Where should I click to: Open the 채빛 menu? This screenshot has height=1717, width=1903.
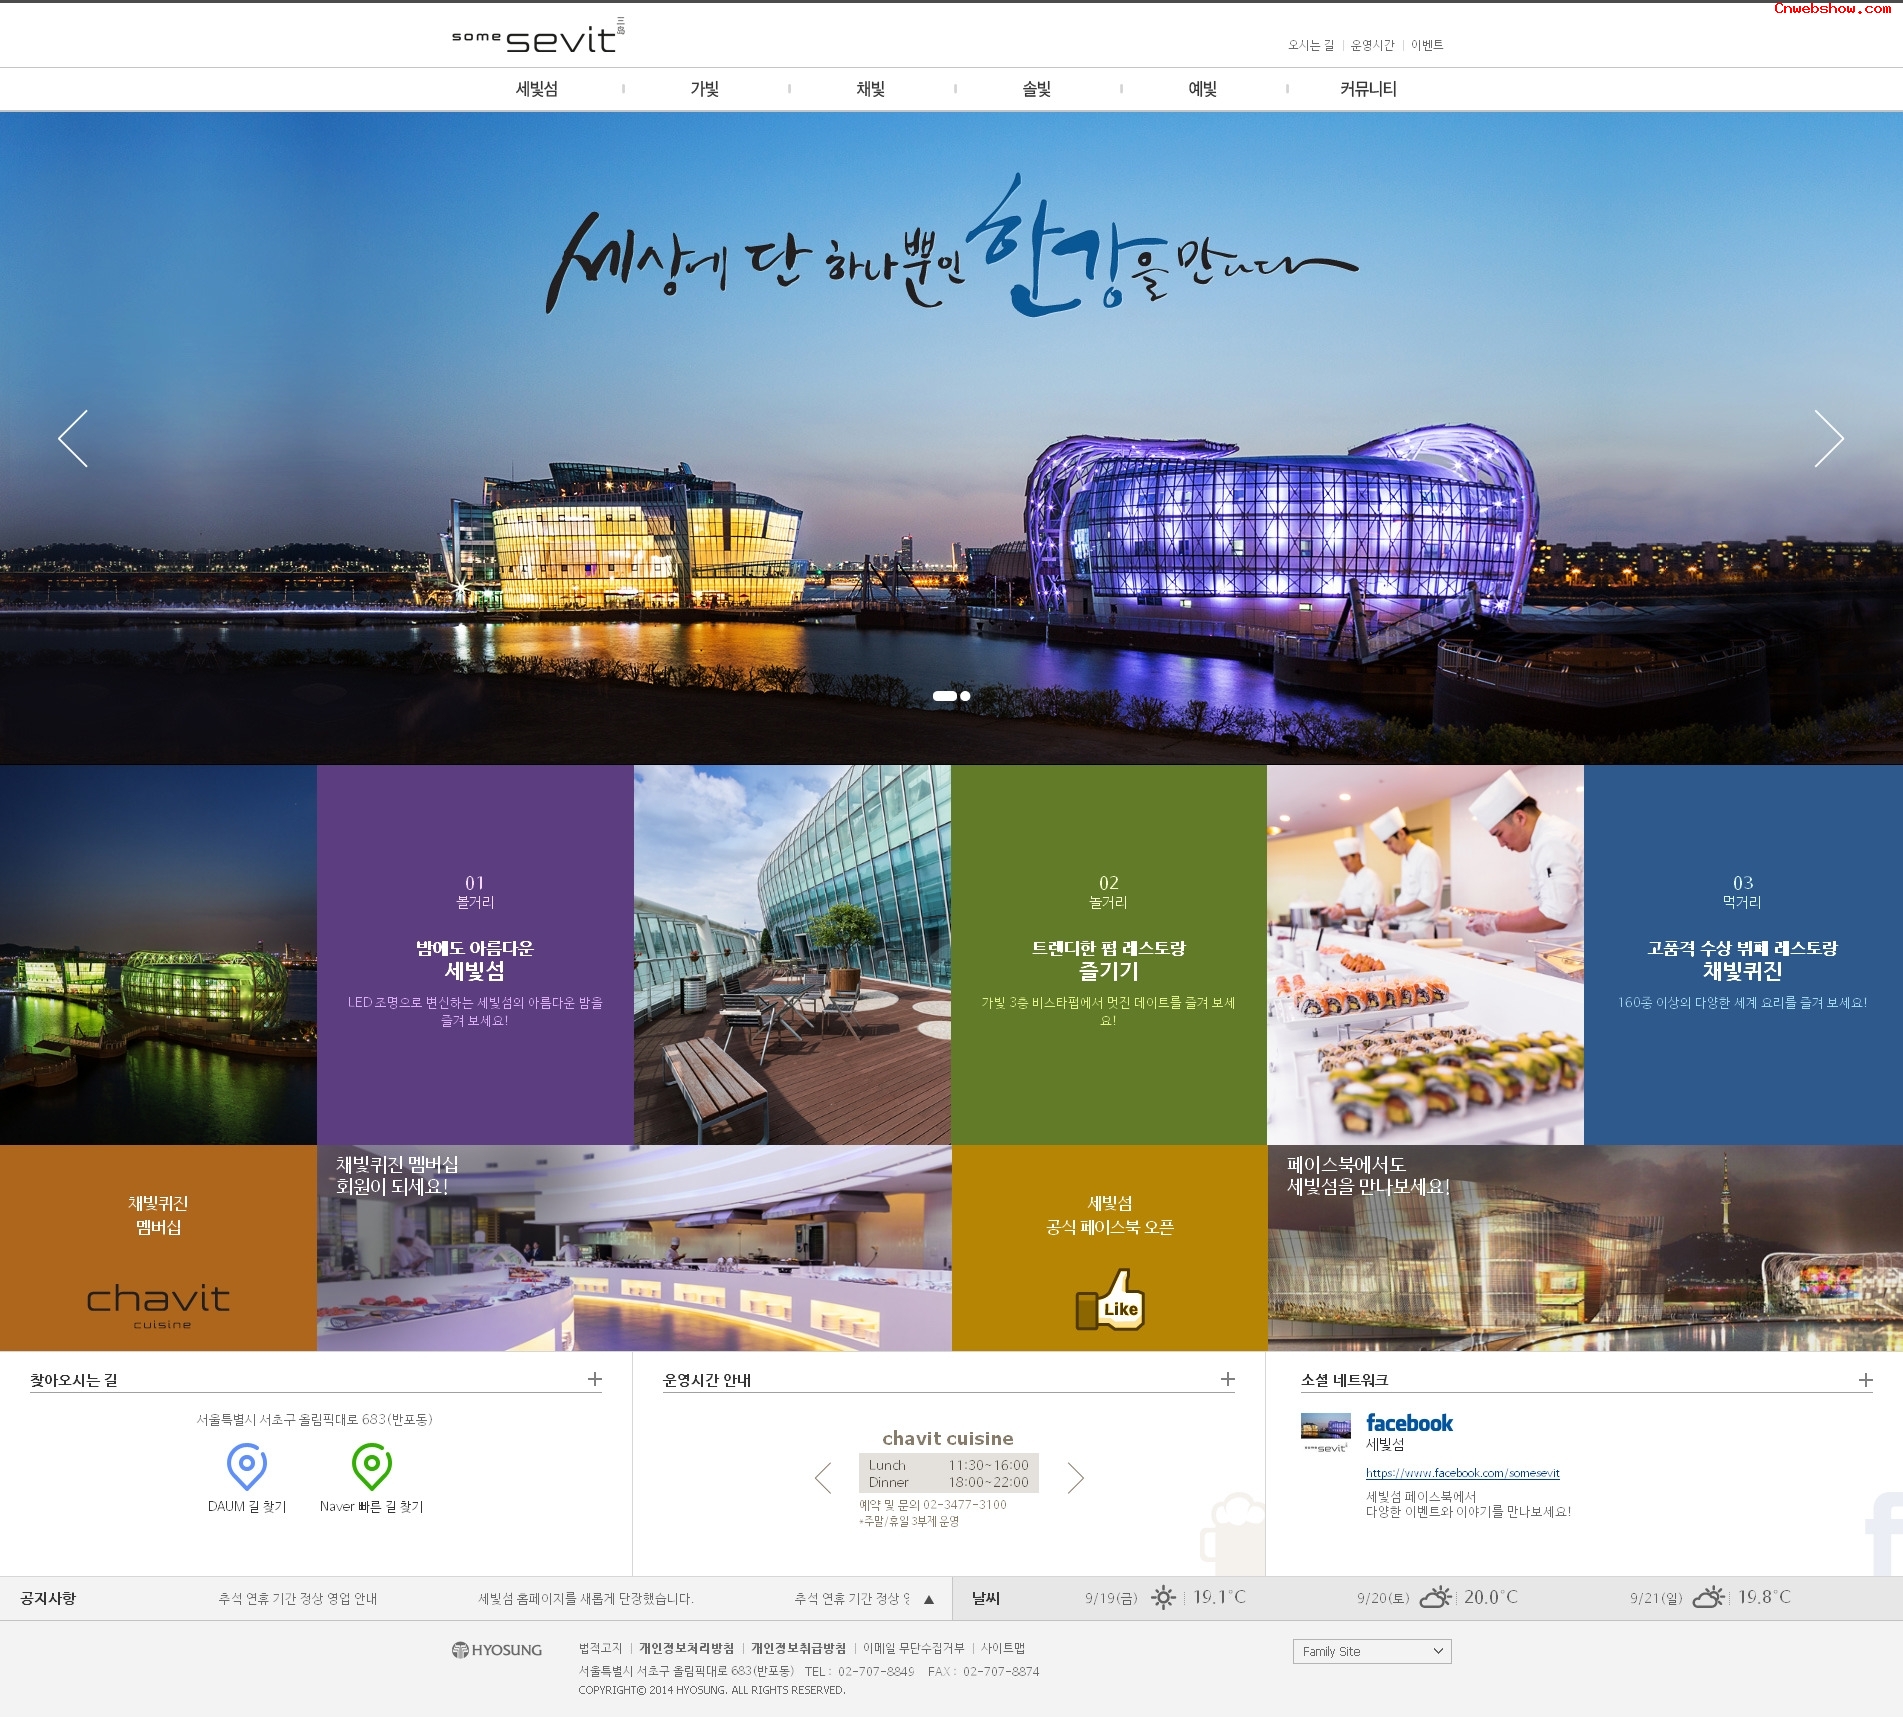(871, 89)
